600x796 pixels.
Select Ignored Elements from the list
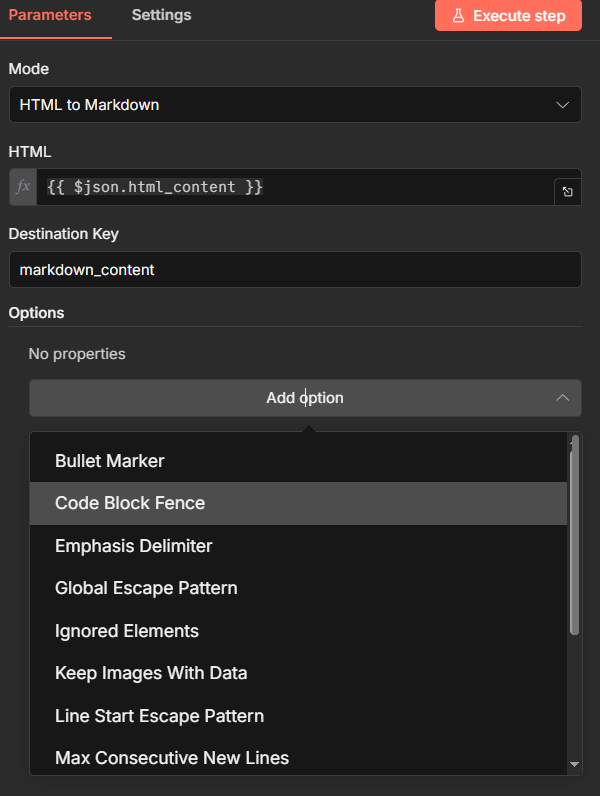pyautogui.click(x=127, y=631)
